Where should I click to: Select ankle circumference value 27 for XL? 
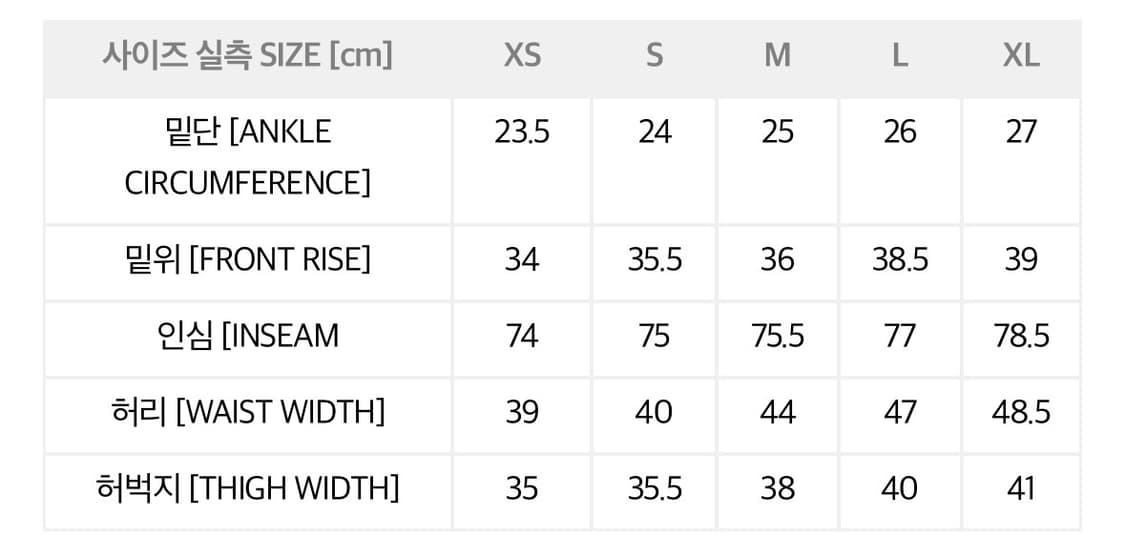(1021, 132)
